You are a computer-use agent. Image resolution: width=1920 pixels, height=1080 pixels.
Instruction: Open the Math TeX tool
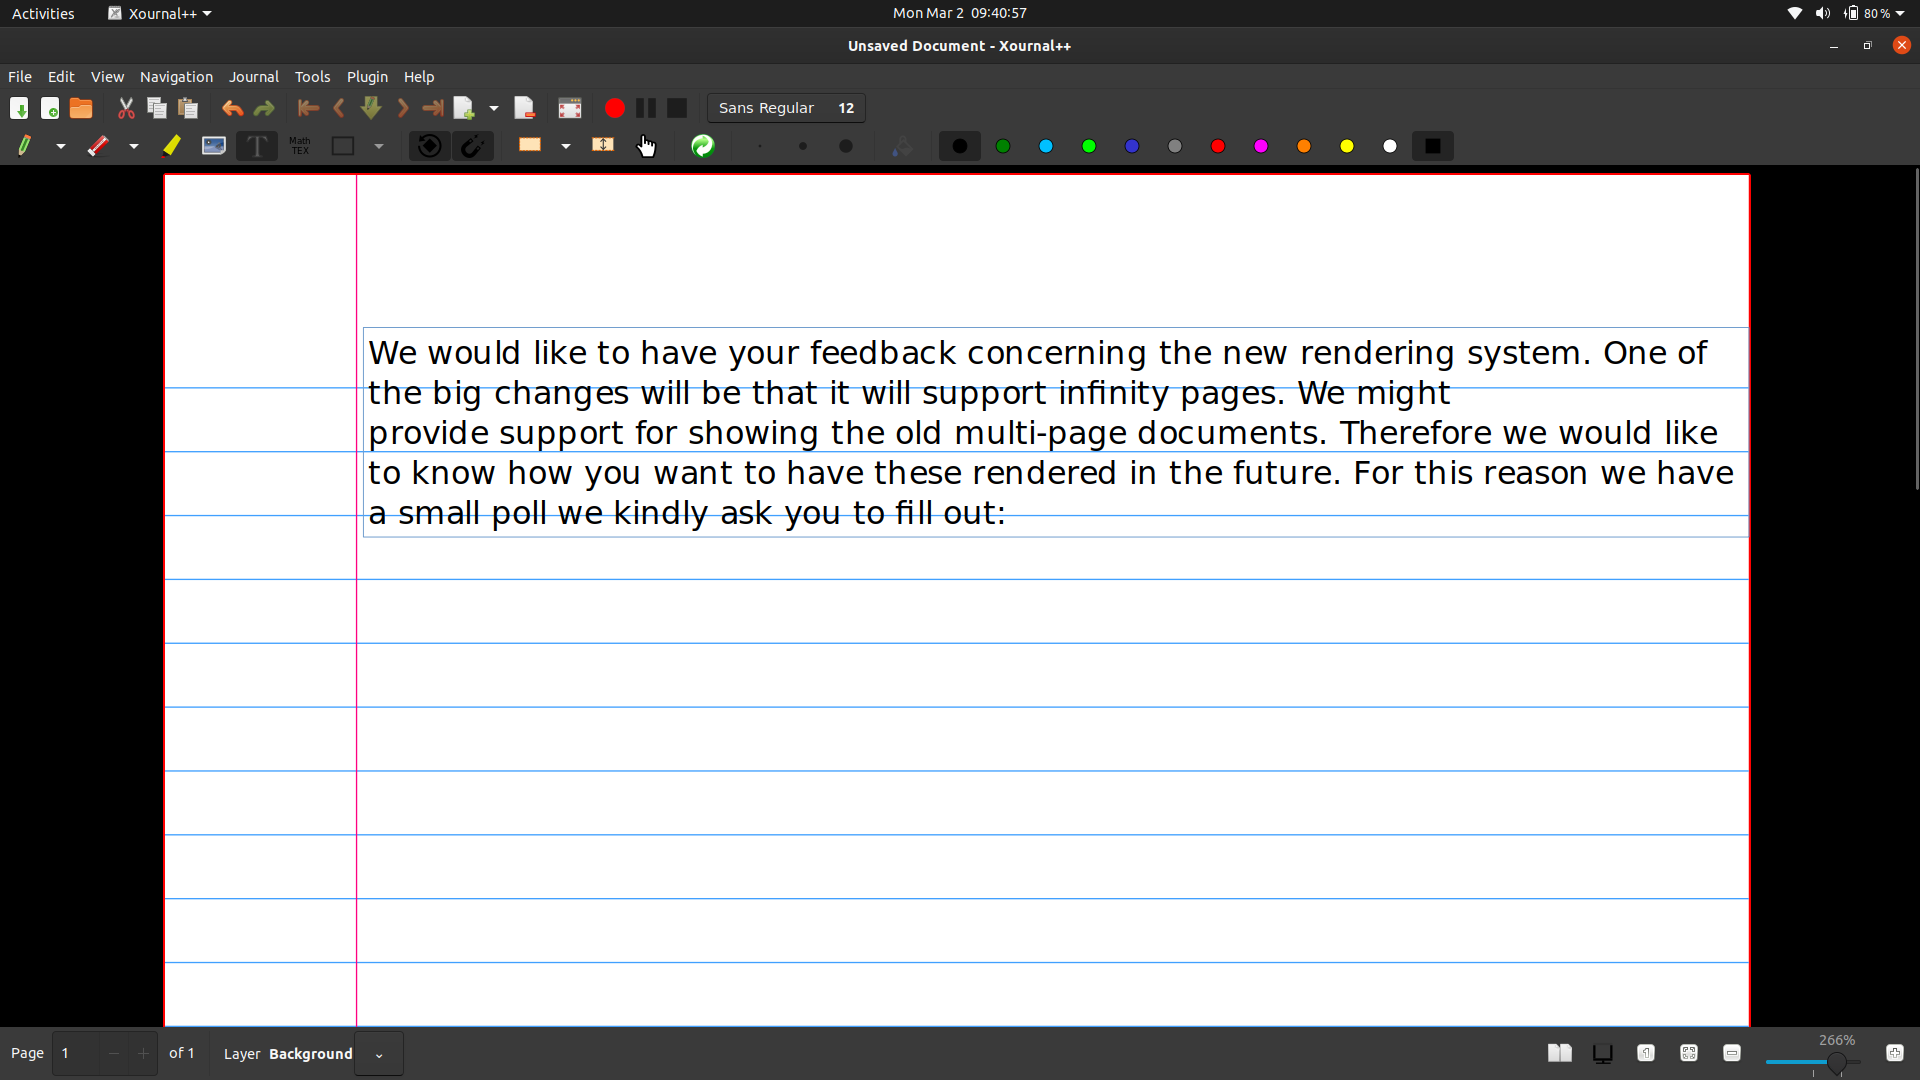(300, 146)
